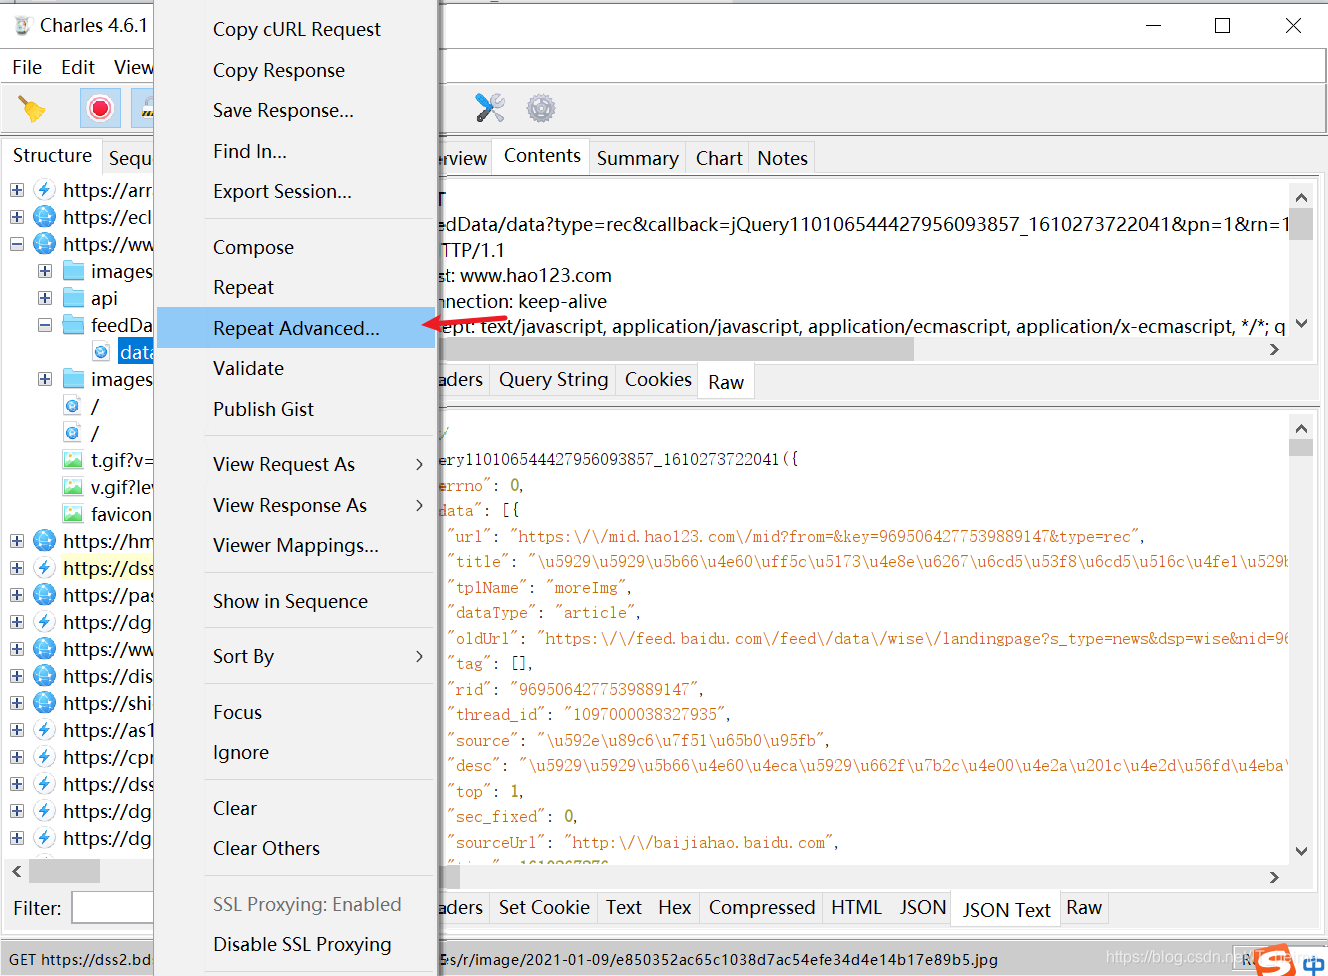Open the Compressed response tab
Image resolution: width=1328 pixels, height=976 pixels.
click(x=761, y=908)
